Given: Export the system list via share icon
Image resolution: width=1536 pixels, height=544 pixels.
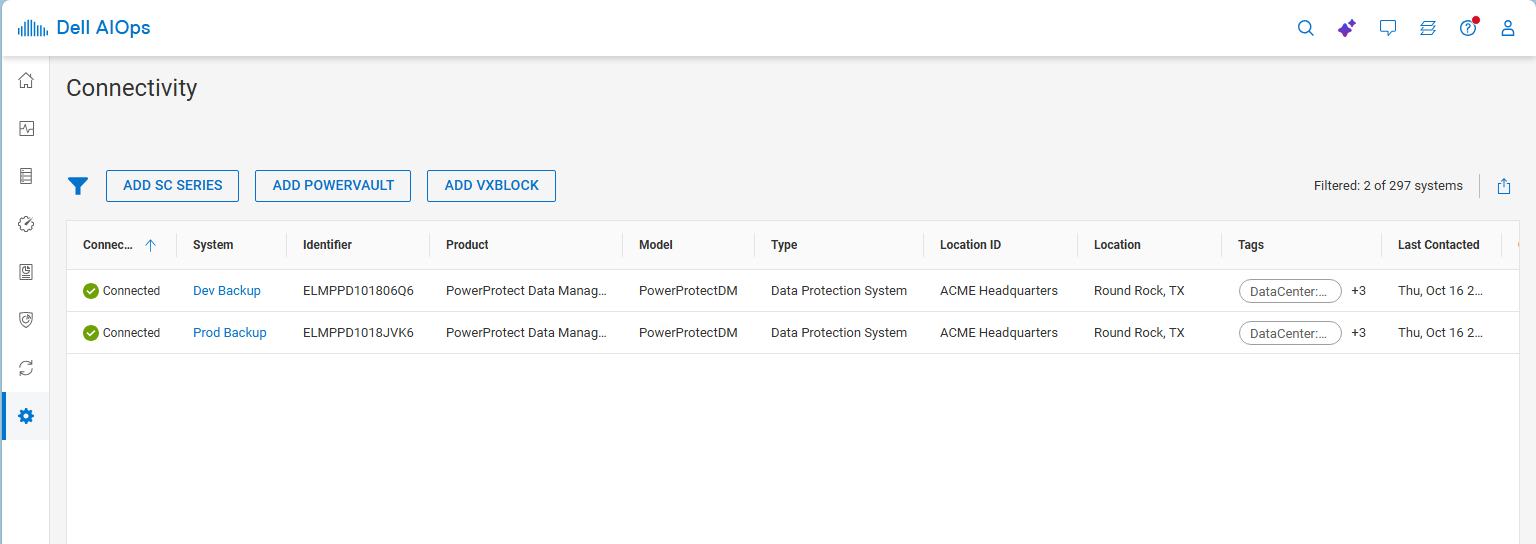Looking at the screenshot, I should (1504, 186).
